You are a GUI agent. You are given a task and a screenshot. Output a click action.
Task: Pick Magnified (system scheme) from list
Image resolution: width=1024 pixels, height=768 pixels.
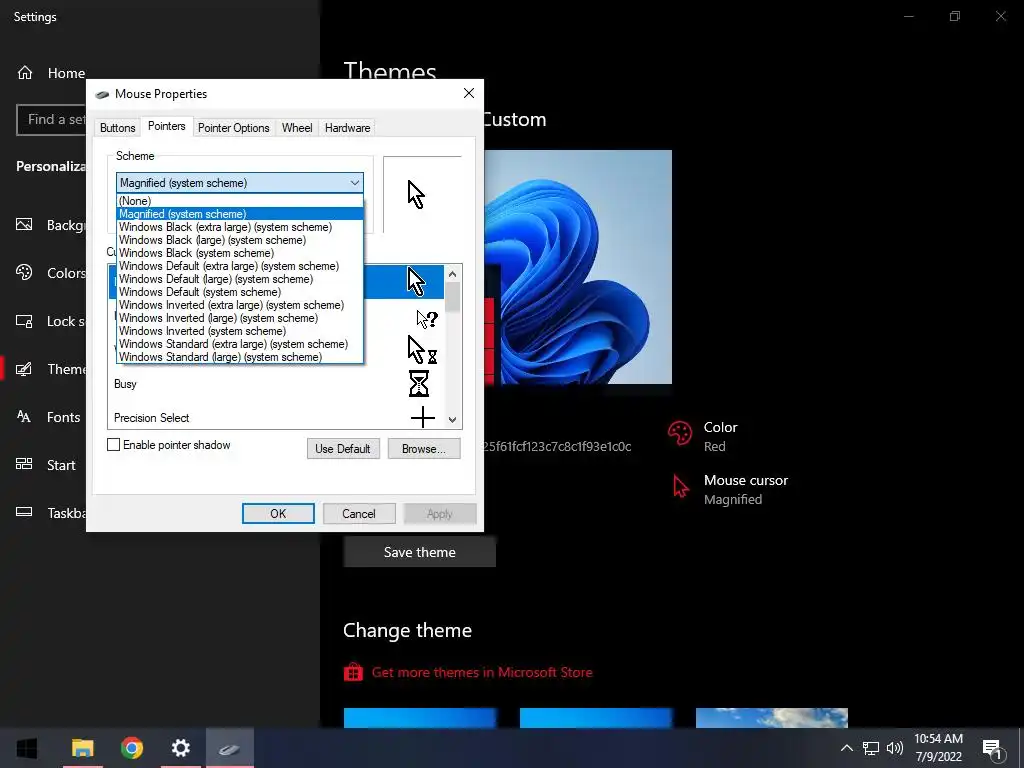[240, 214]
